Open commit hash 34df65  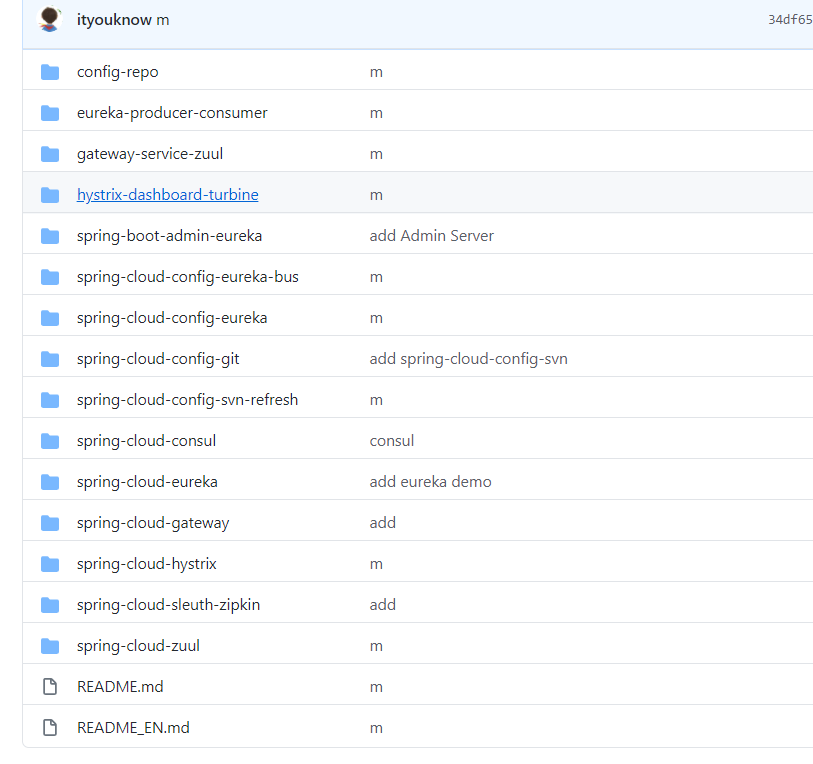[790, 20]
